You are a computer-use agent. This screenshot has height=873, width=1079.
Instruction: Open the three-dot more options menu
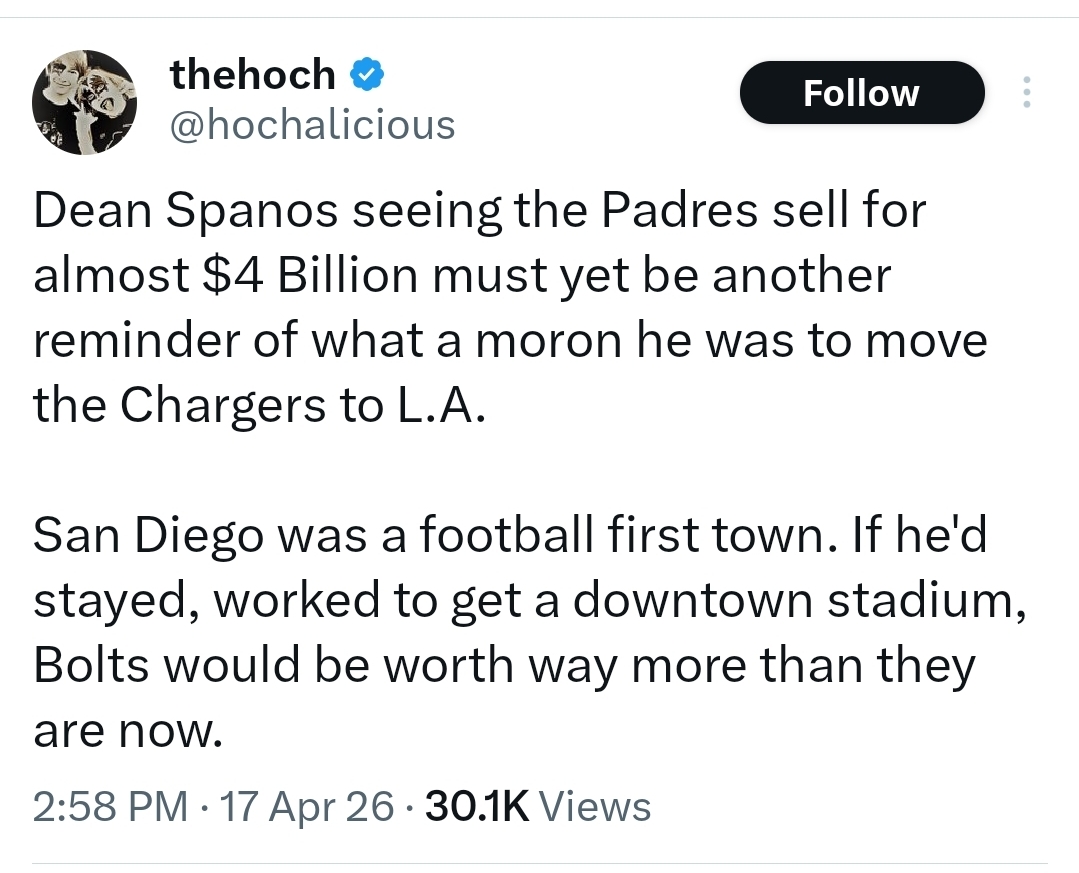point(1024,93)
